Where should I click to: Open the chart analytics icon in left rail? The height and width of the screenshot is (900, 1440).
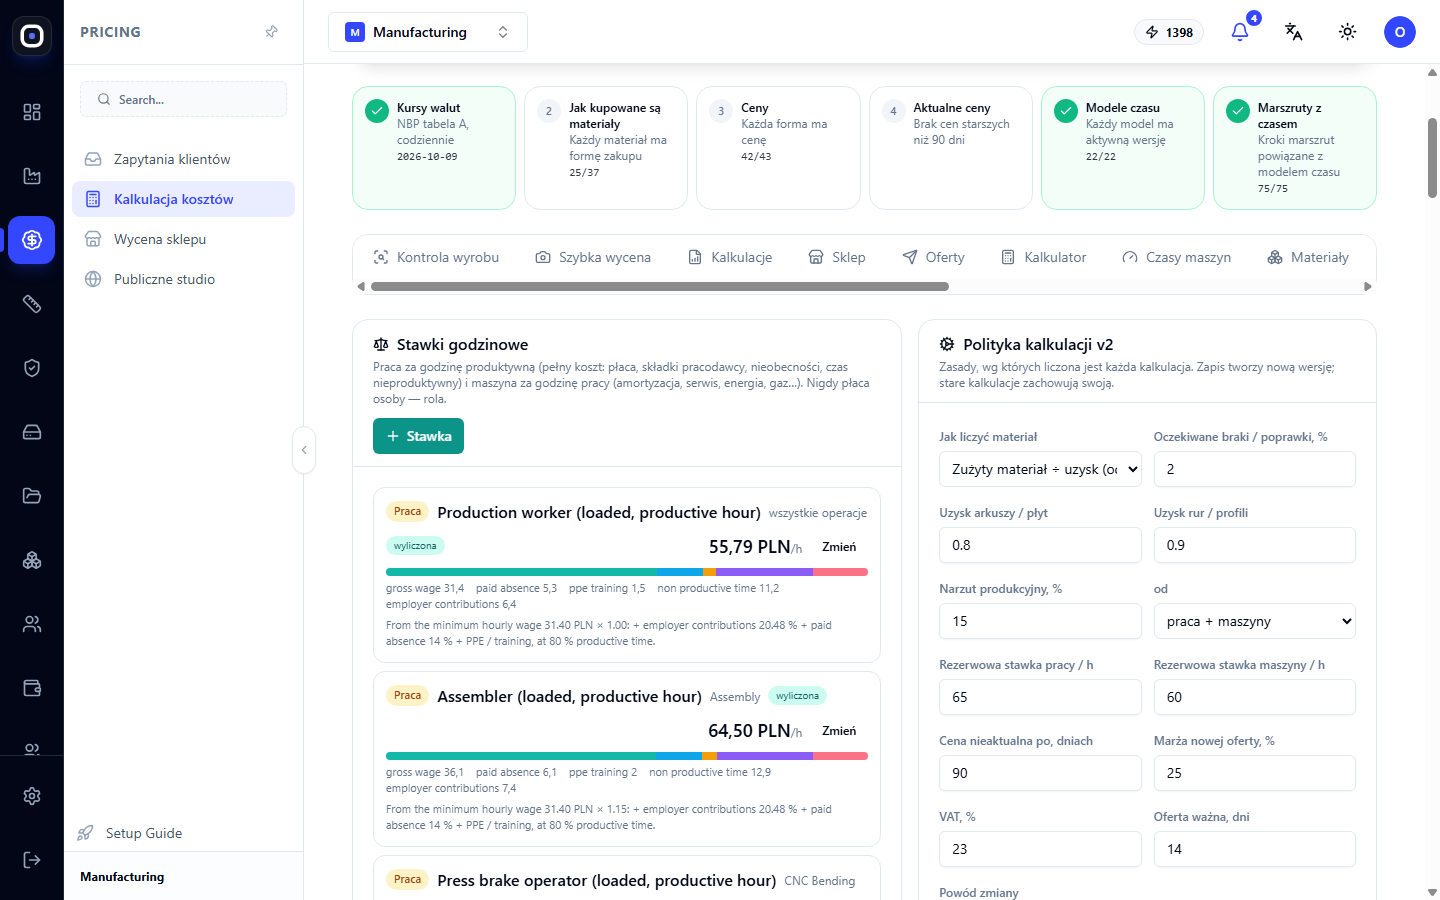click(x=32, y=176)
